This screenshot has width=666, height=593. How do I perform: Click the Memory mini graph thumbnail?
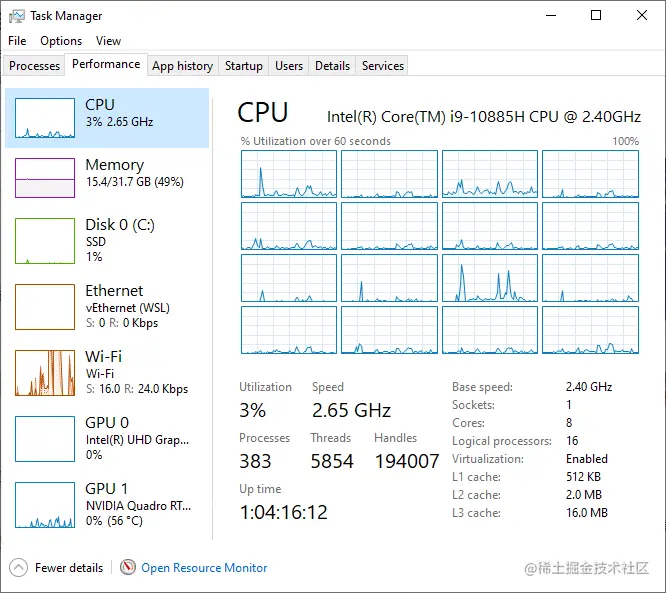click(45, 178)
